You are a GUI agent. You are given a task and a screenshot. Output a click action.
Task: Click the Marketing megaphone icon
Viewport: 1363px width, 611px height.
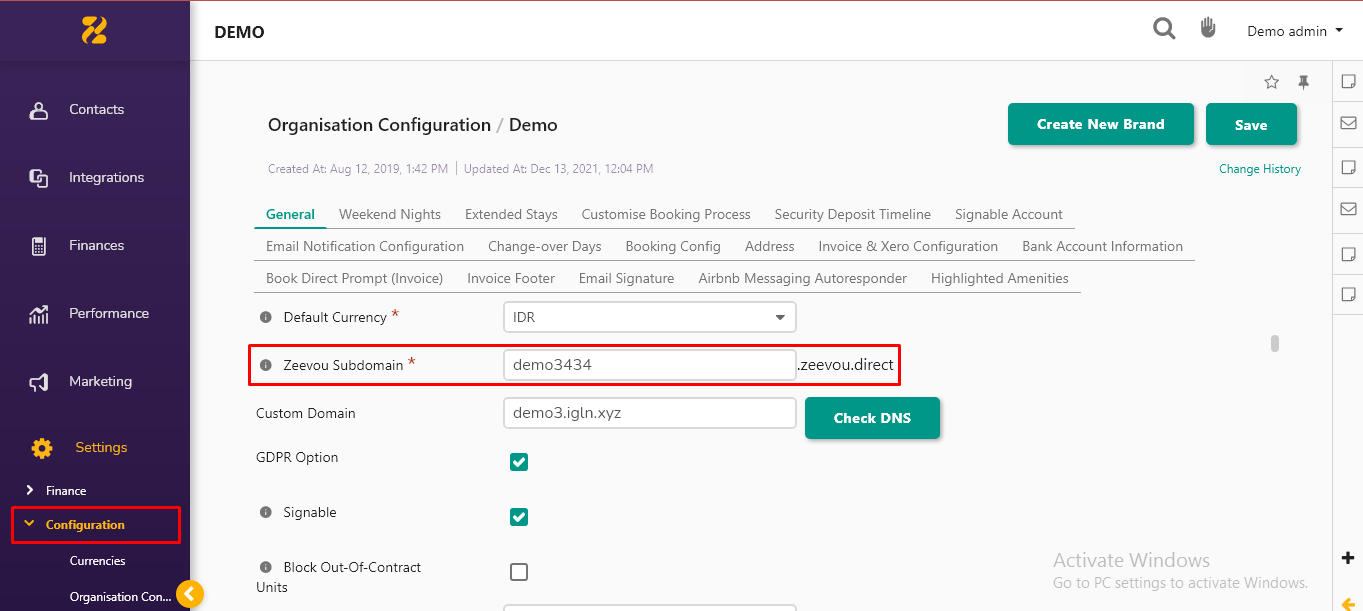[39, 382]
